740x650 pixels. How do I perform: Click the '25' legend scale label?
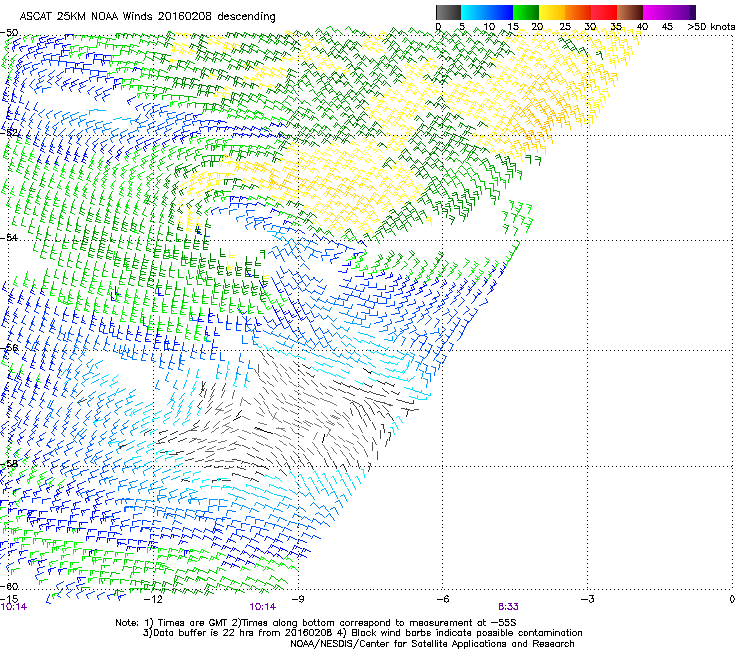click(x=565, y=27)
